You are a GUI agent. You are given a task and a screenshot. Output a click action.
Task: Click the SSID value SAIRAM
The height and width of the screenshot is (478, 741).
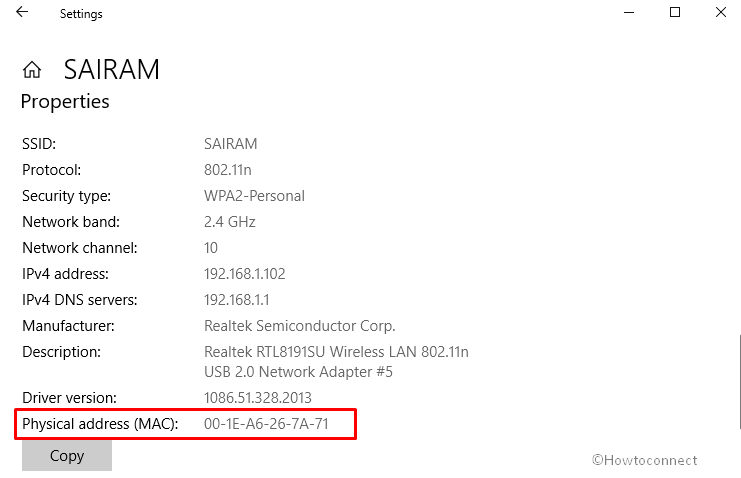pos(230,144)
